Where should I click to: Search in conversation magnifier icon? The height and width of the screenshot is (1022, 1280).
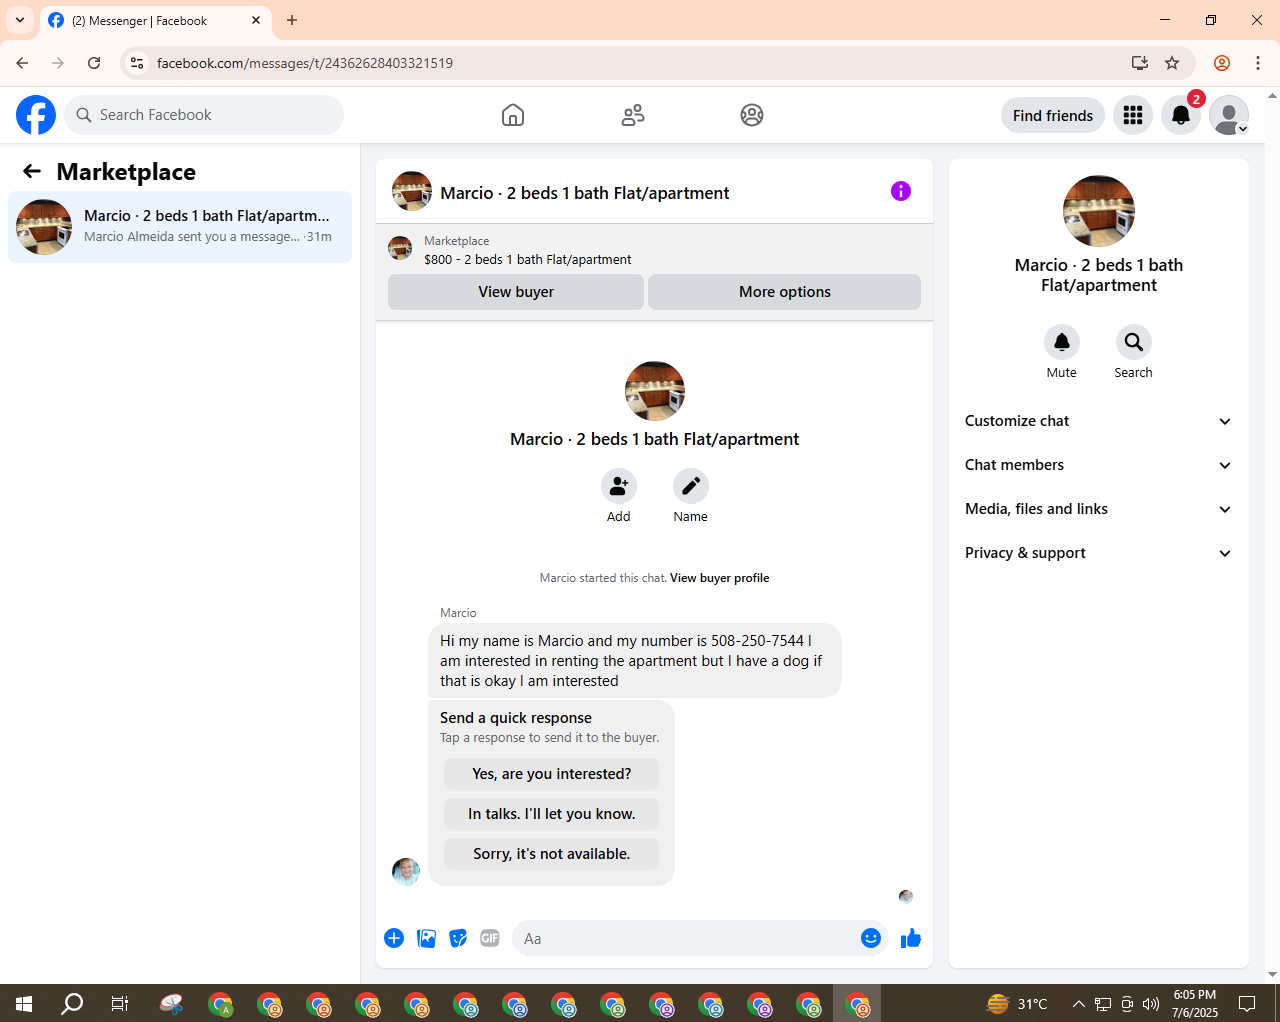pos(1133,342)
